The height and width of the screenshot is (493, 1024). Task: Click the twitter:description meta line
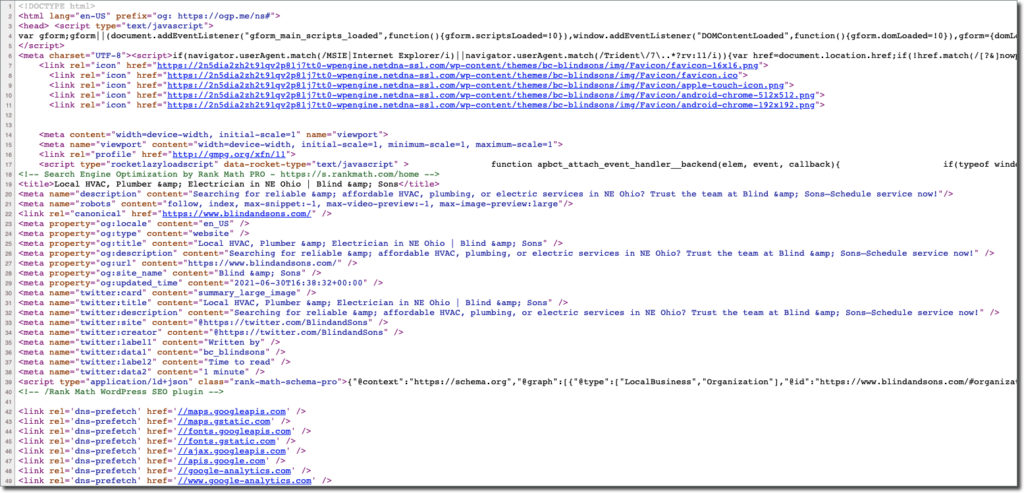[509, 312]
